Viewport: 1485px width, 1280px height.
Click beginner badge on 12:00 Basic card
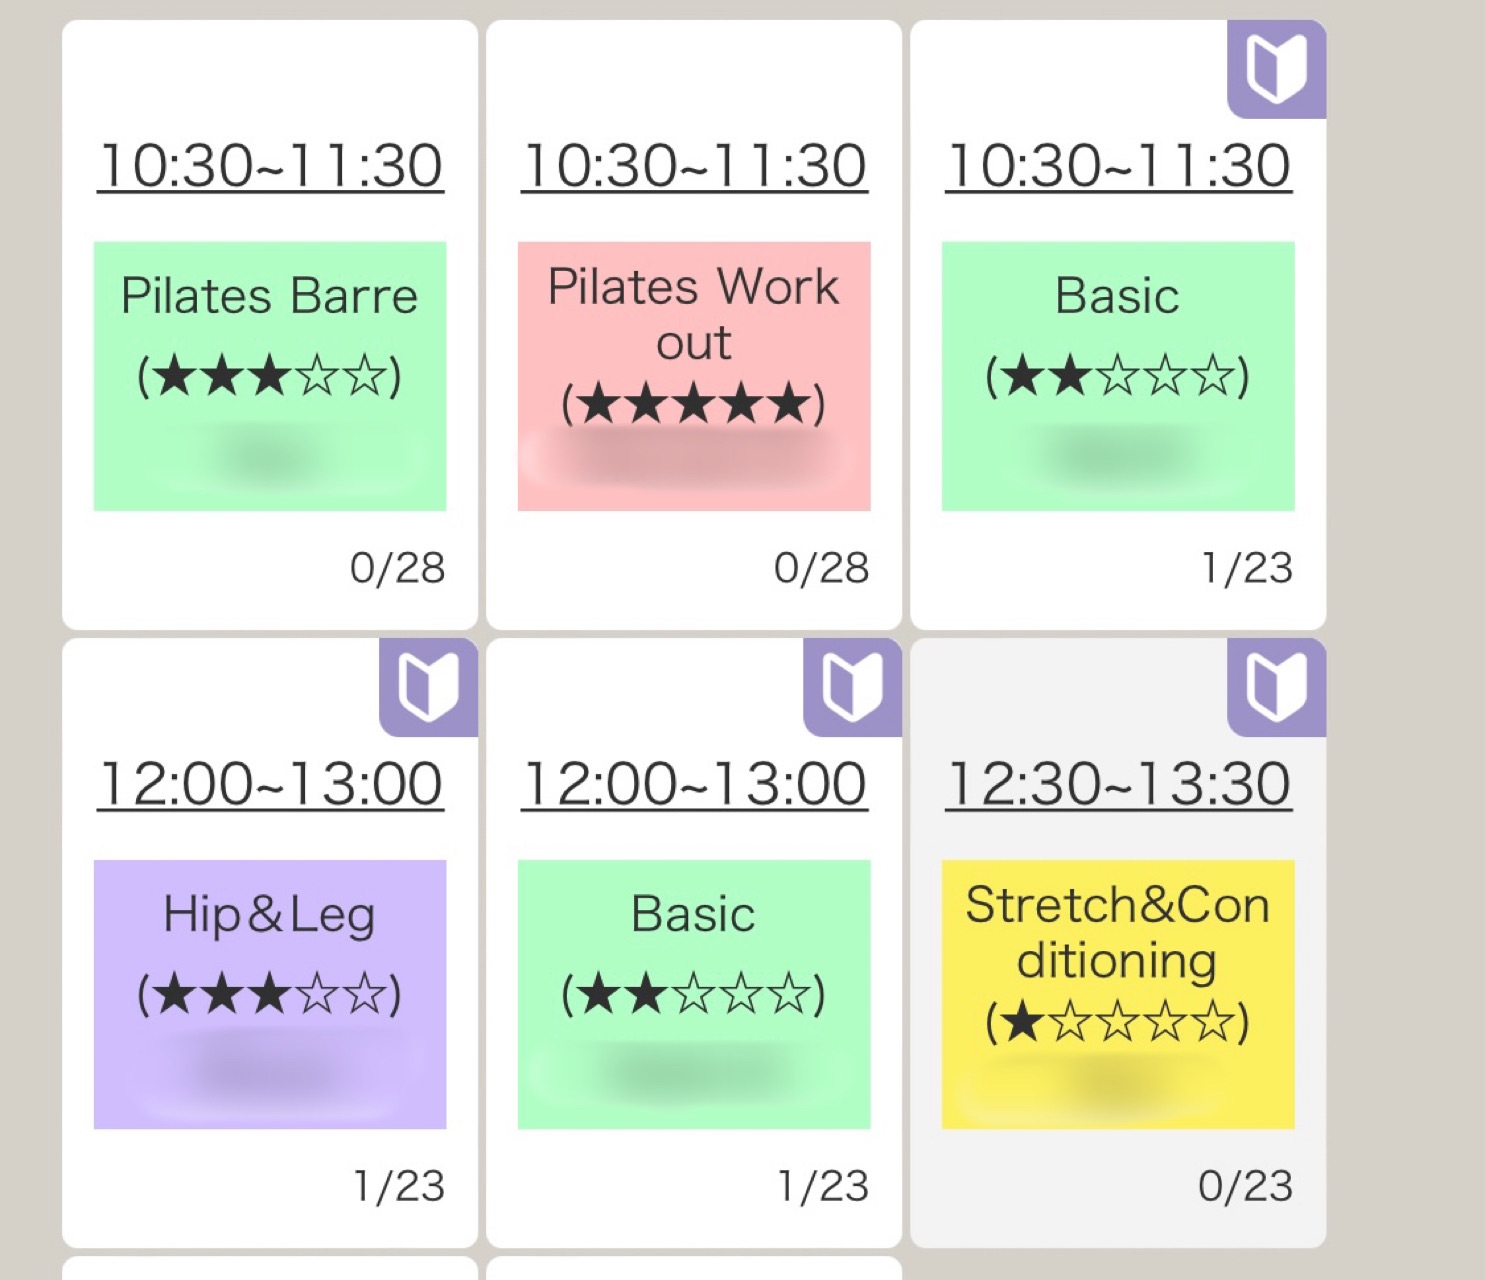(852, 687)
